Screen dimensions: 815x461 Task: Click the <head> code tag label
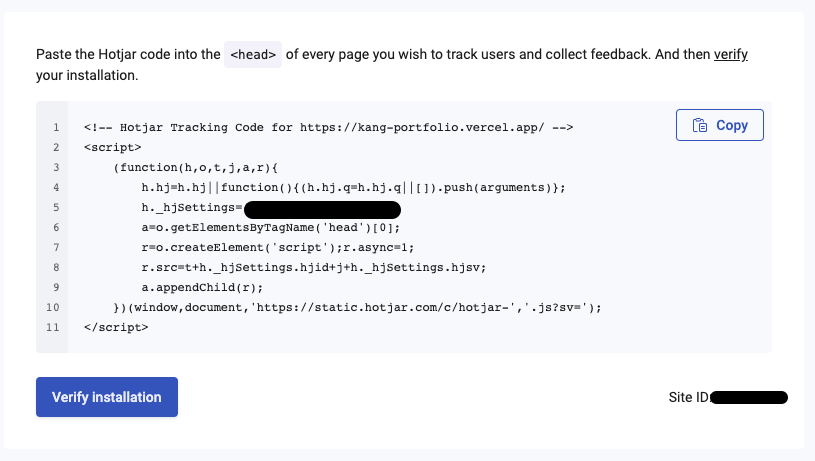click(x=253, y=55)
